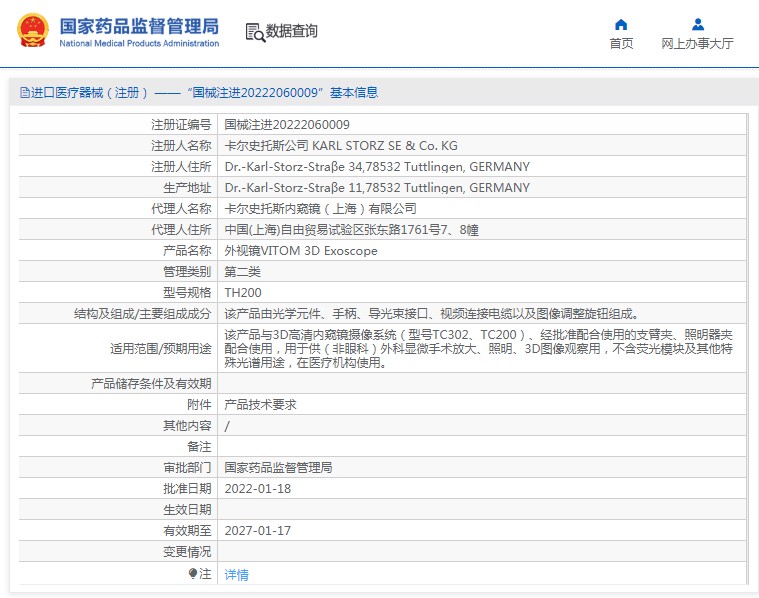Click the 注册人名称 label

[181, 146]
